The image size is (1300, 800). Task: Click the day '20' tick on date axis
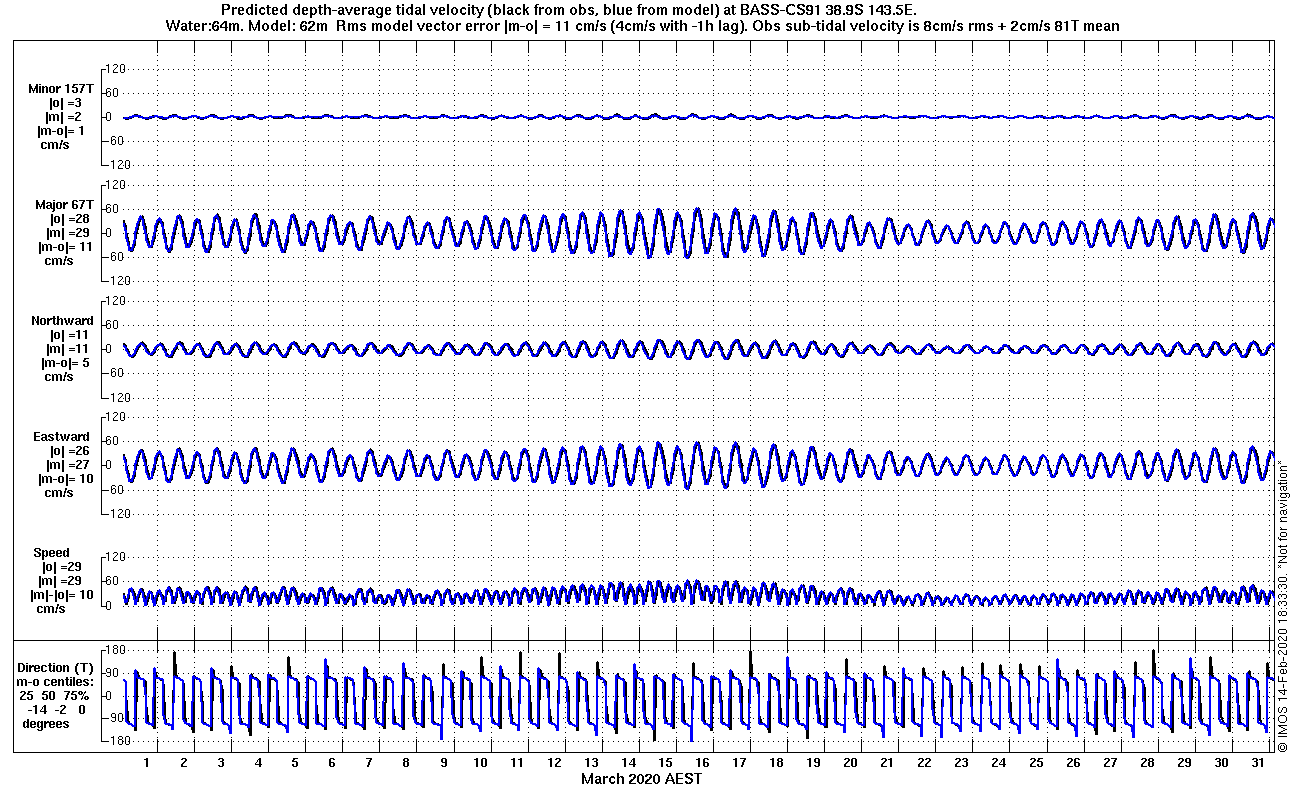(x=850, y=763)
